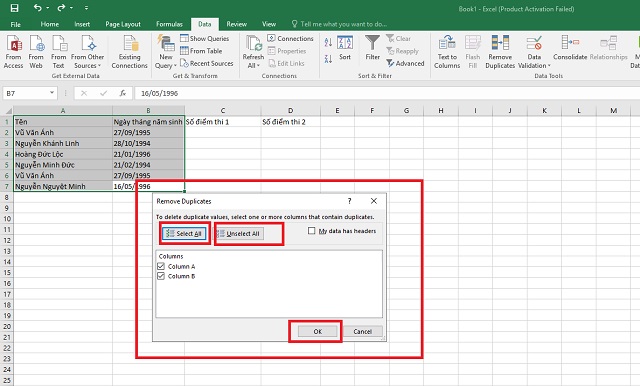Viewport: 640px width, 386px height.
Task: Toggle My data has headers checkbox
Action: click(311, 231)
